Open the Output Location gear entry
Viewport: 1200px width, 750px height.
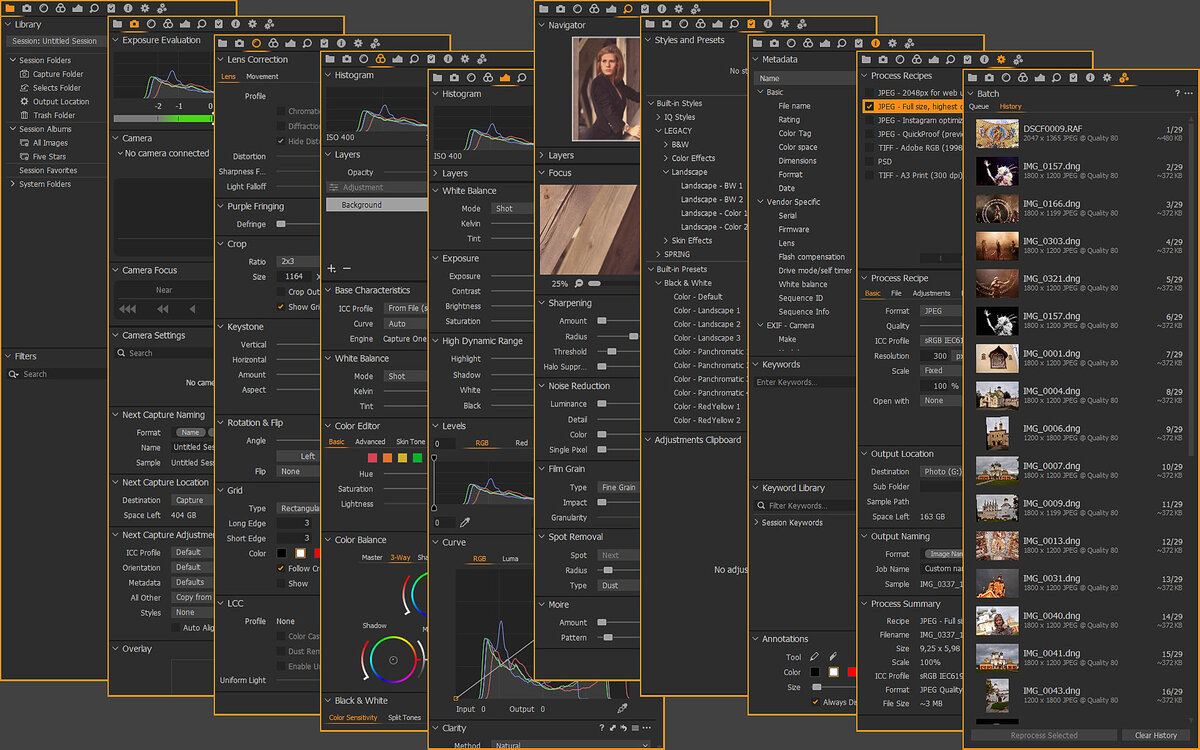53,101
